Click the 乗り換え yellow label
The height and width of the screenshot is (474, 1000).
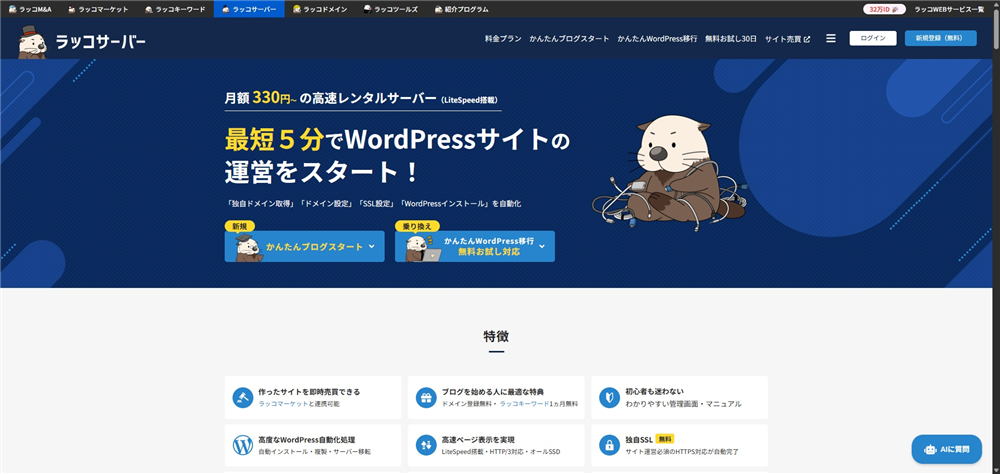coord(417,226)
